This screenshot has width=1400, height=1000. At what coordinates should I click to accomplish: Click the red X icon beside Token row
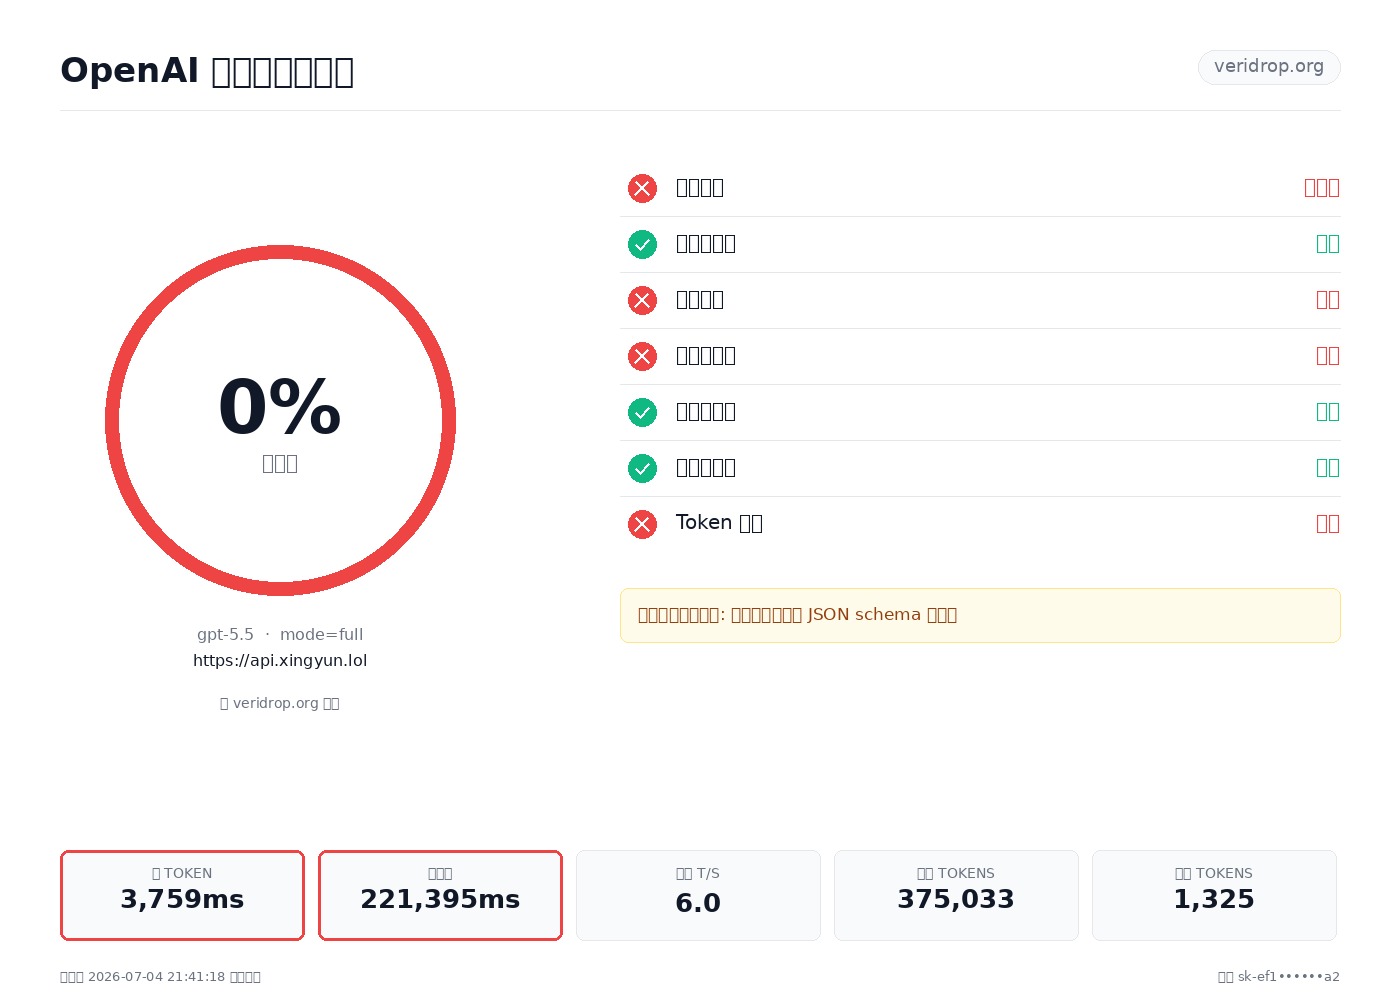point(642,524)
